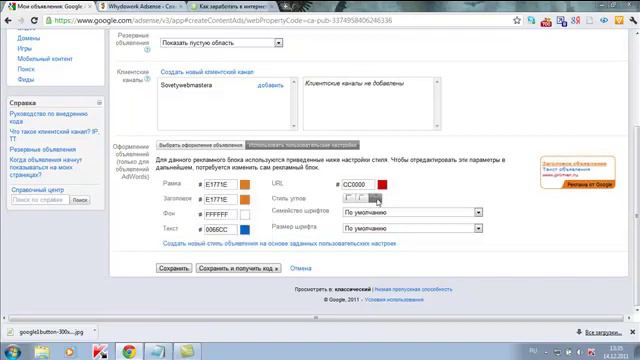
Task: Open the create new ad style link
Action: coord(279,243)
